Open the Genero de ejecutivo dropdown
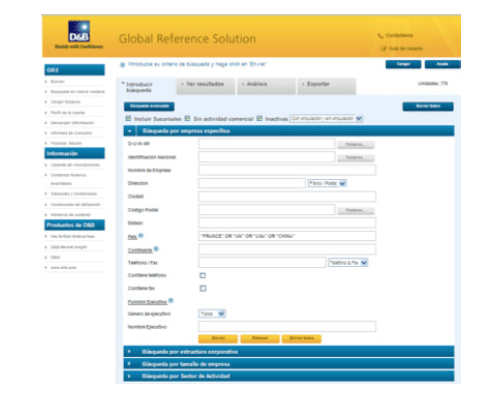The height and width of the screenshot is (394, 493). point(212,314)
